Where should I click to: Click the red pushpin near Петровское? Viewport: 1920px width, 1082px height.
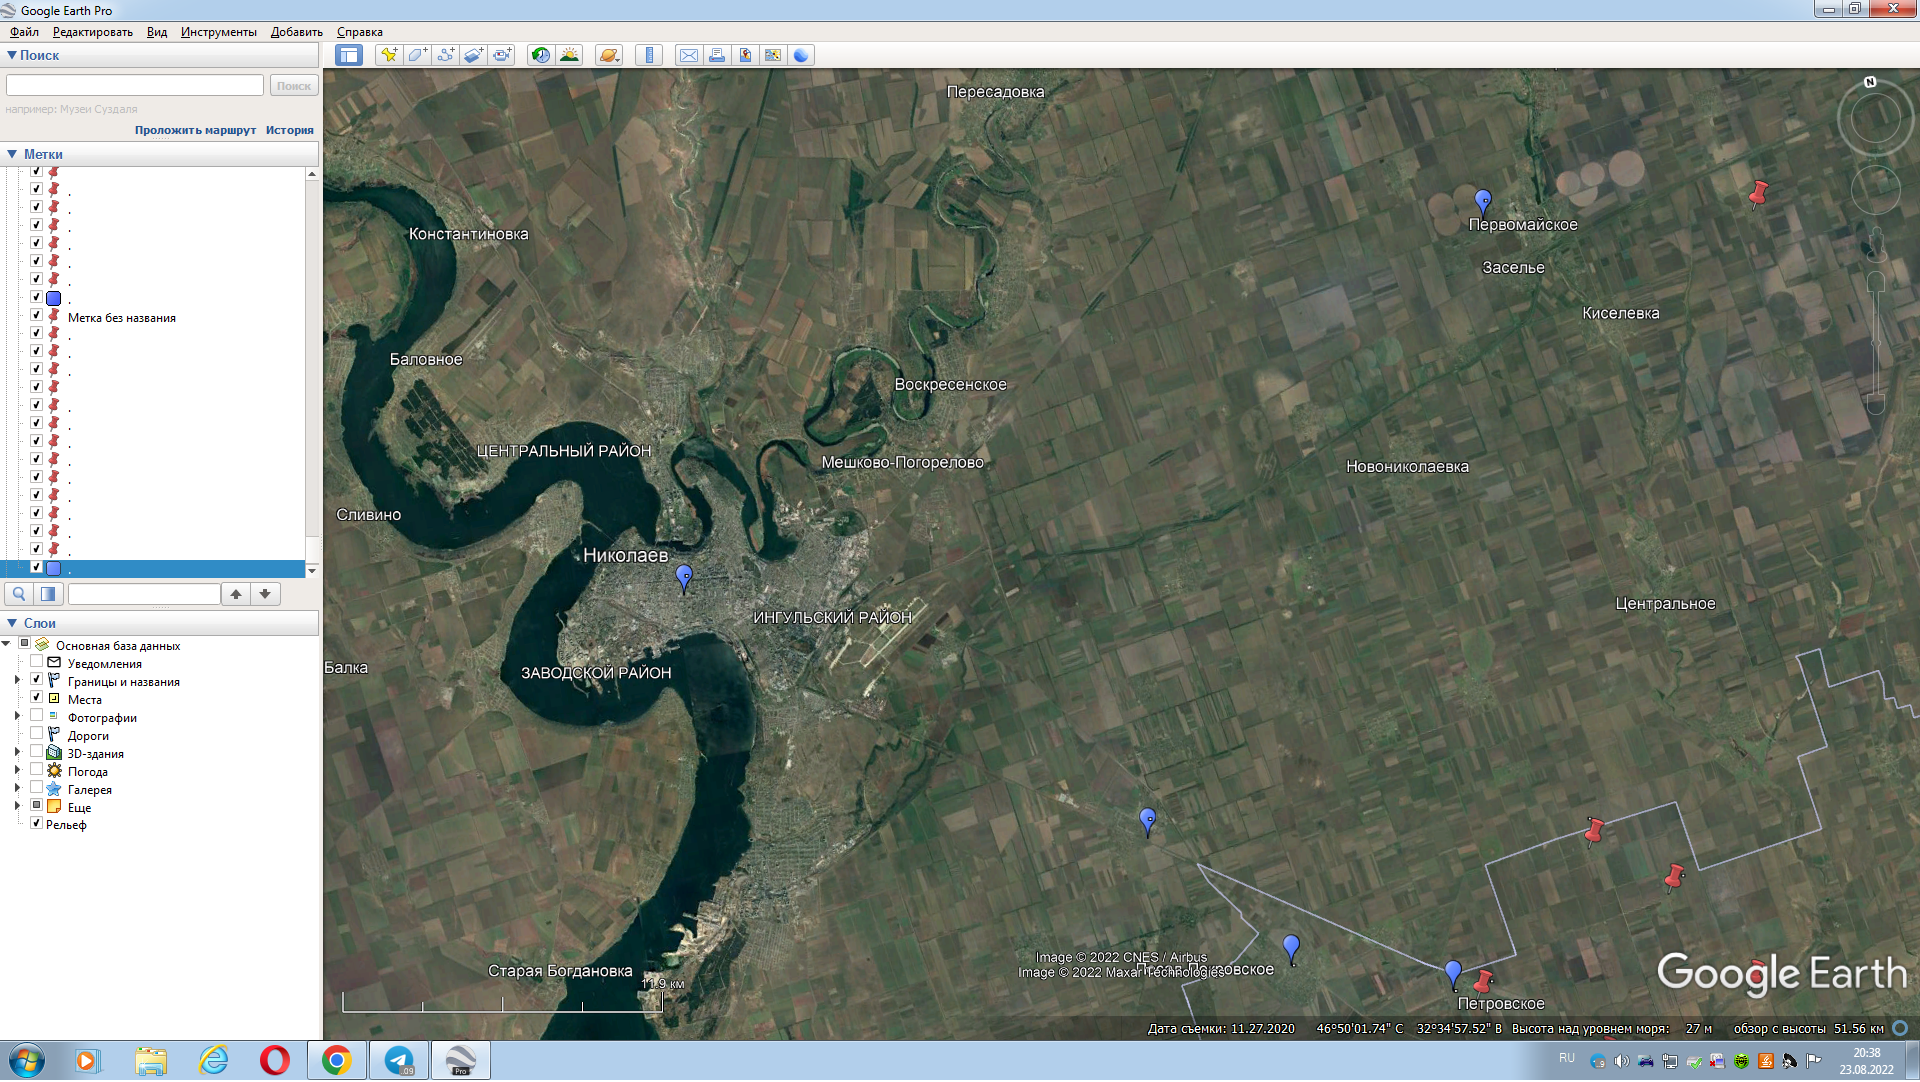[1483, 982]
